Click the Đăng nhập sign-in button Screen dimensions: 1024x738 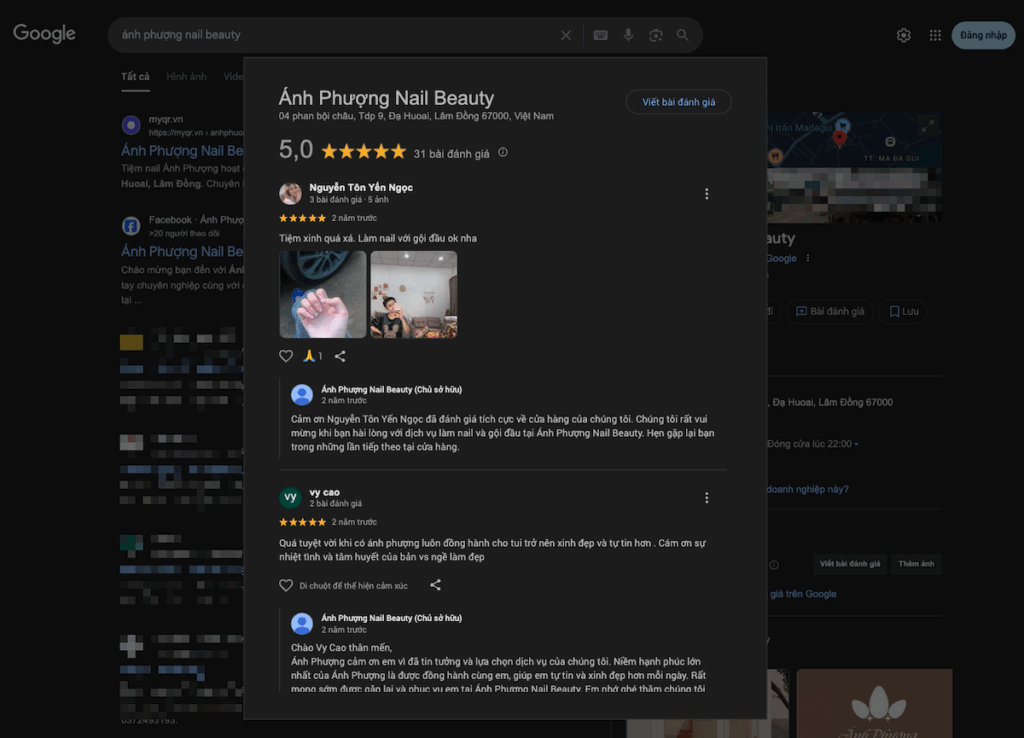click(x=983, y=35)
